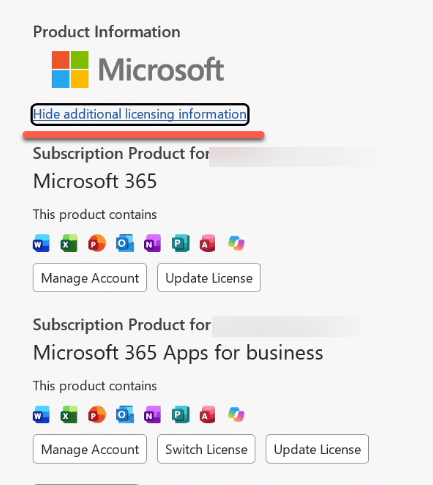Click the 'Microsoft 365 Apps for business' title
Image resolution: width=433 pixels, height=485 pixels.
coord(178,353)
